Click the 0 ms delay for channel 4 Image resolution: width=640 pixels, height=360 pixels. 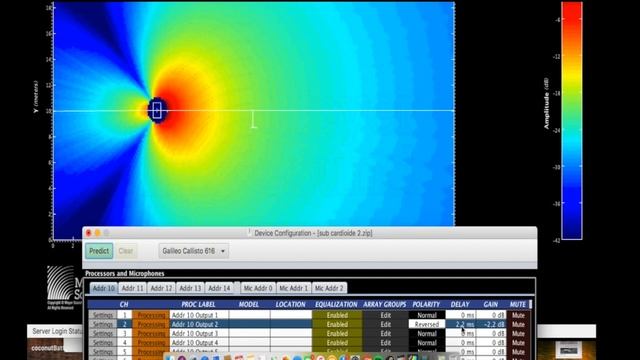point(460,343)
